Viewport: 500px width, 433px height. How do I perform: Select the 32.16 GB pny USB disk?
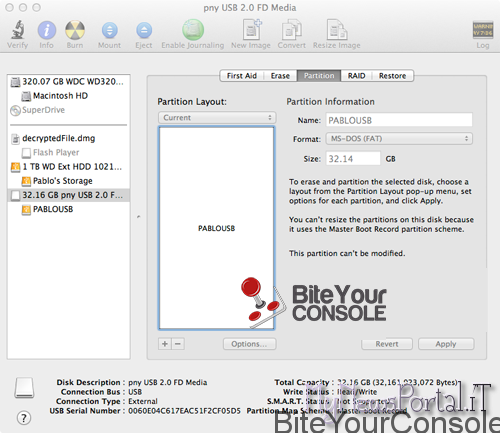[x=68, y=195]
